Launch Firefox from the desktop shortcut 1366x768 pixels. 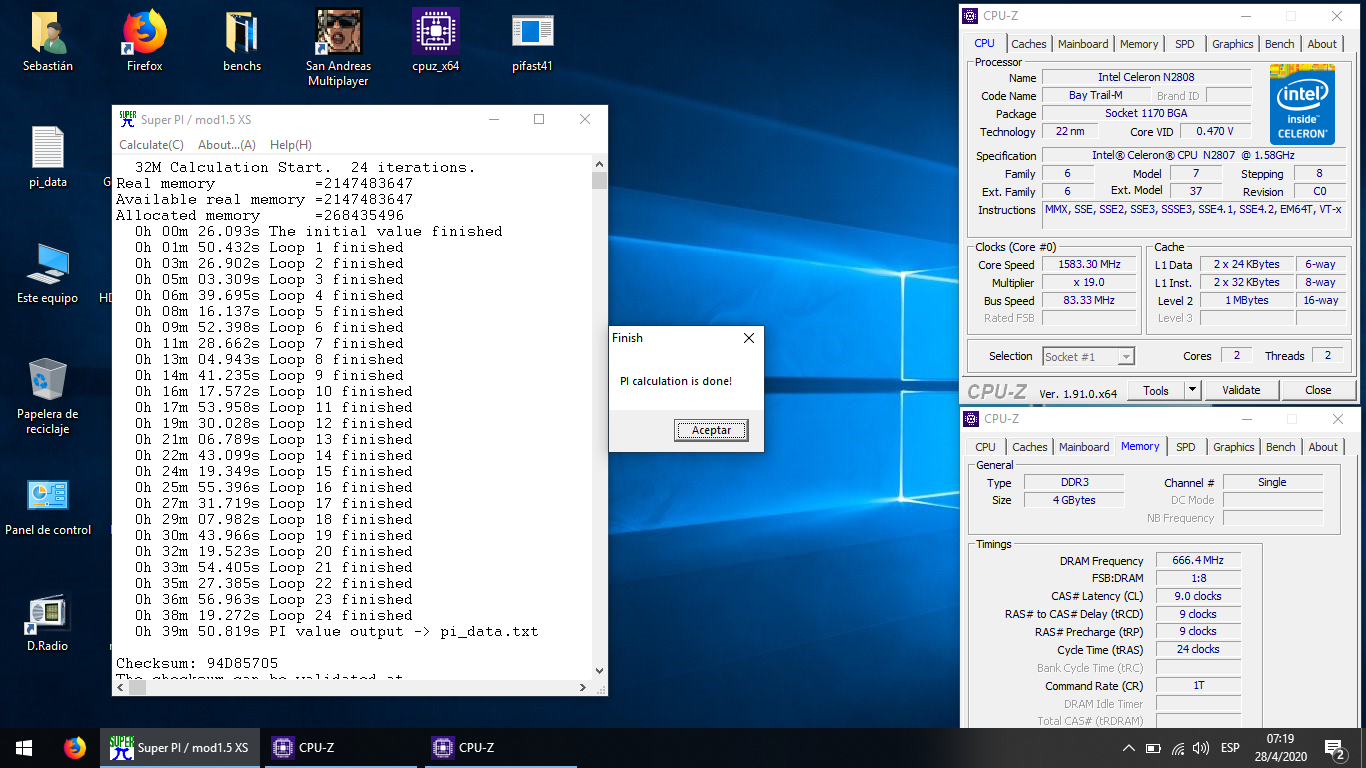click(x=144, y=41)
